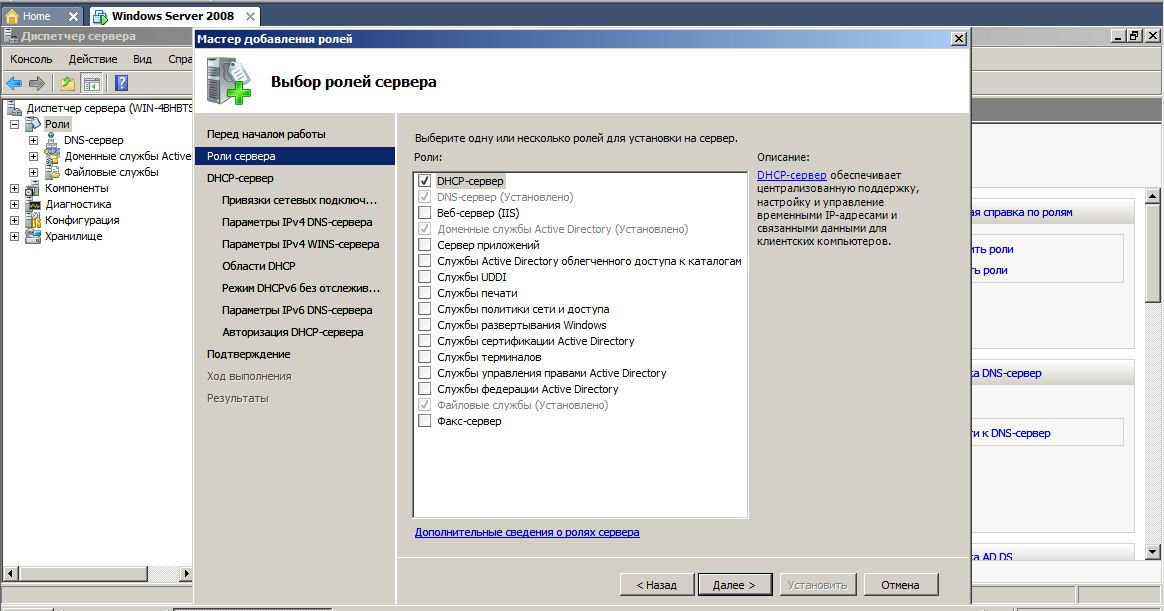Click the Windows Server 2008 tab icon

tap(100, 16)
